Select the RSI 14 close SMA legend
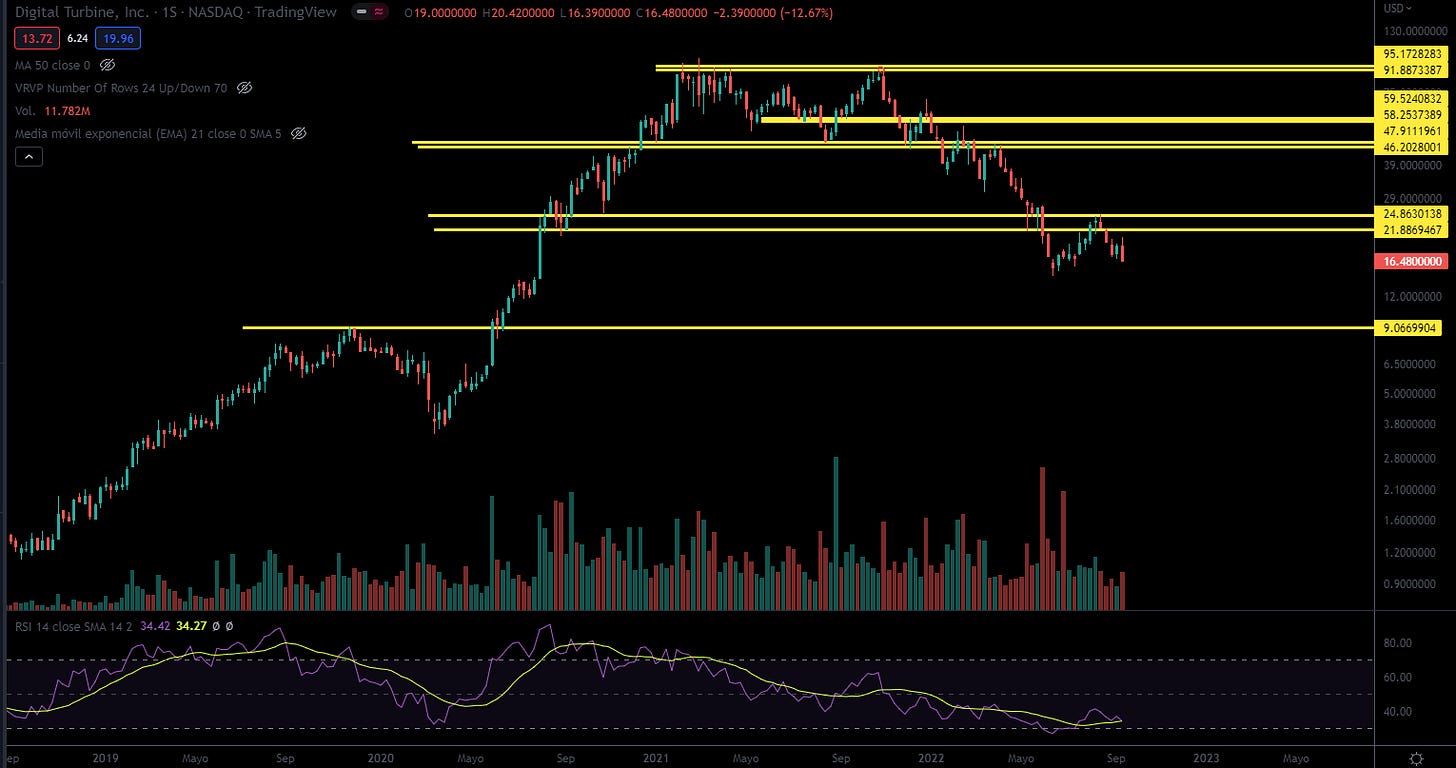 (74, 627)
